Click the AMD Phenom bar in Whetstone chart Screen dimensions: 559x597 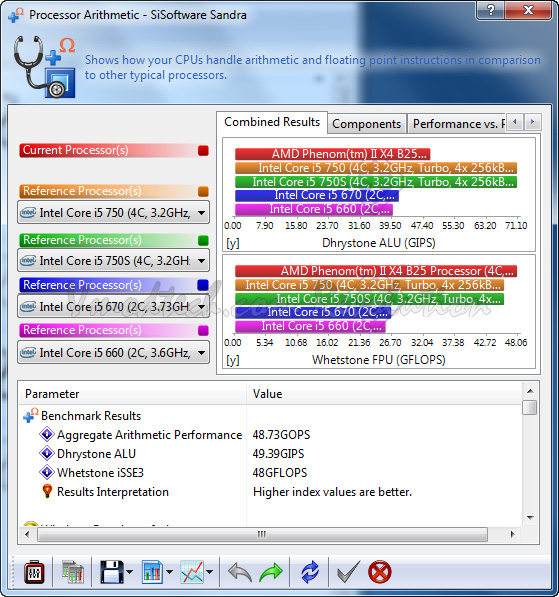point(376,271)
